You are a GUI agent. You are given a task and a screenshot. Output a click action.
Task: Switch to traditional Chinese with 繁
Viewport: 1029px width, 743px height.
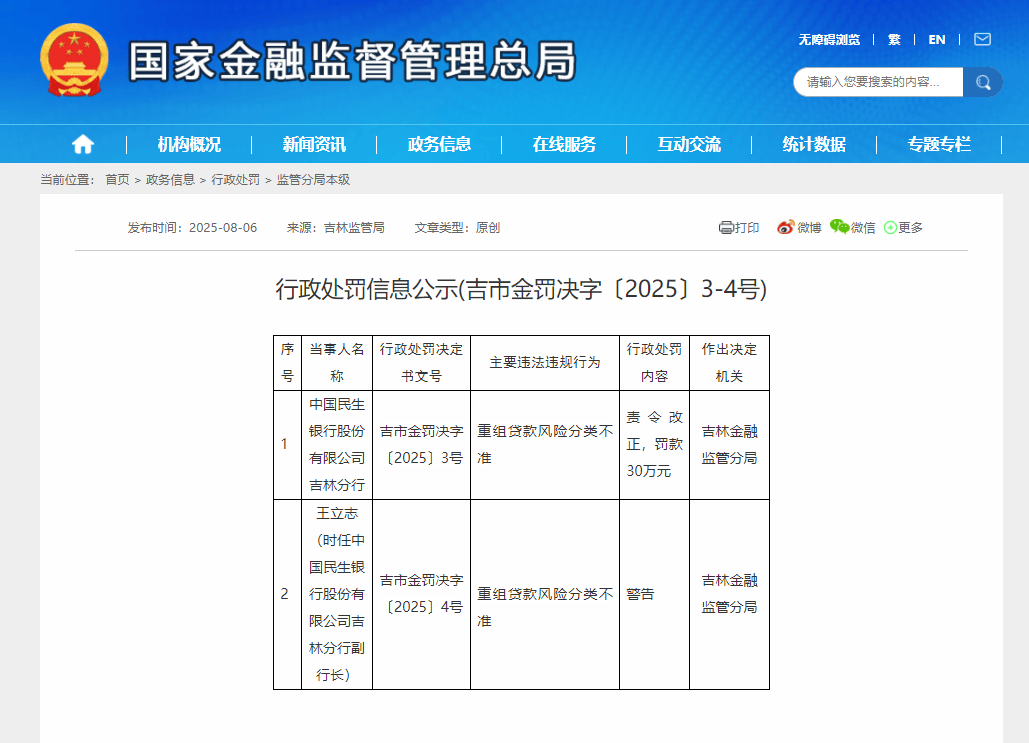click(x=894, y=40)
